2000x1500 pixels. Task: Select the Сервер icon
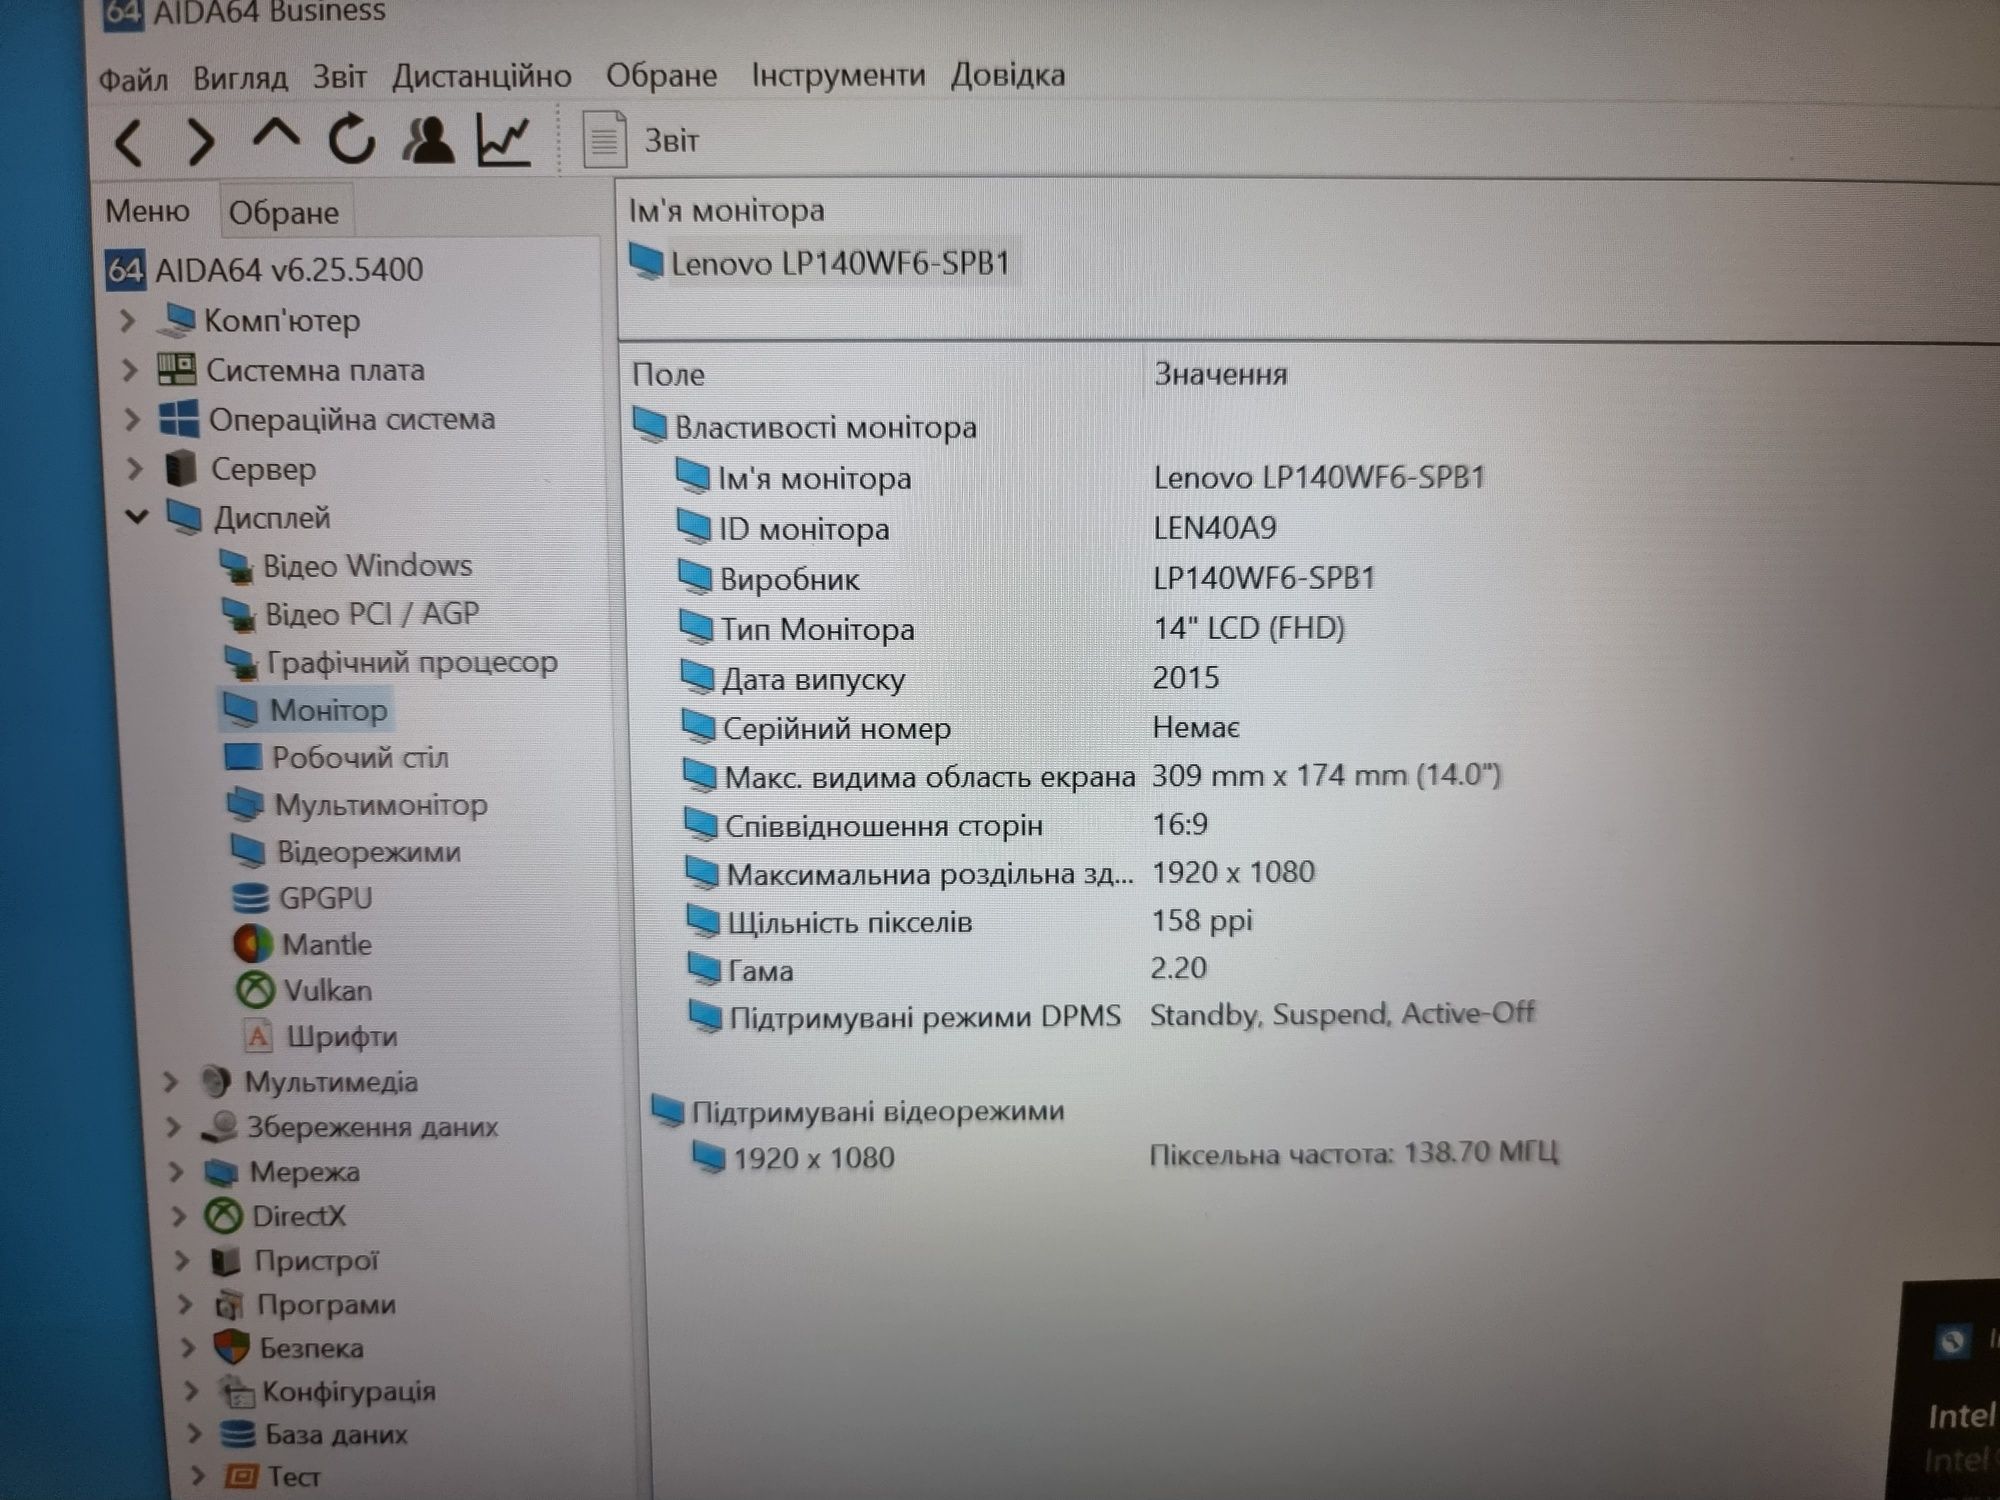click(x=181, y=468)
